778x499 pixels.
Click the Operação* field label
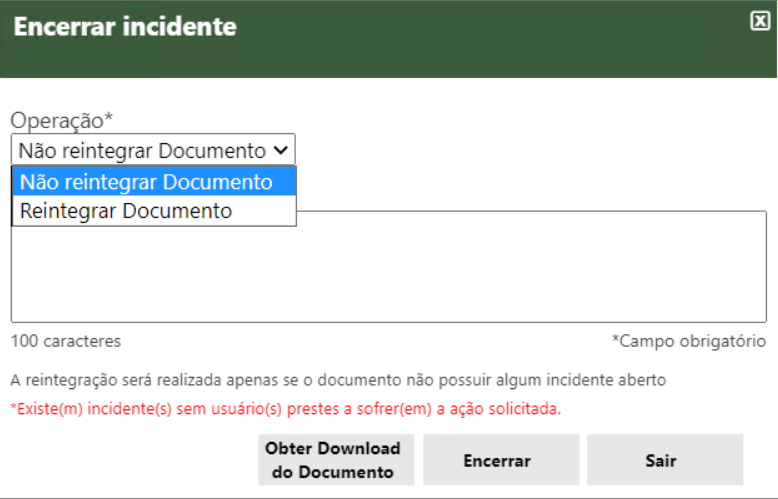click(62, 121)
